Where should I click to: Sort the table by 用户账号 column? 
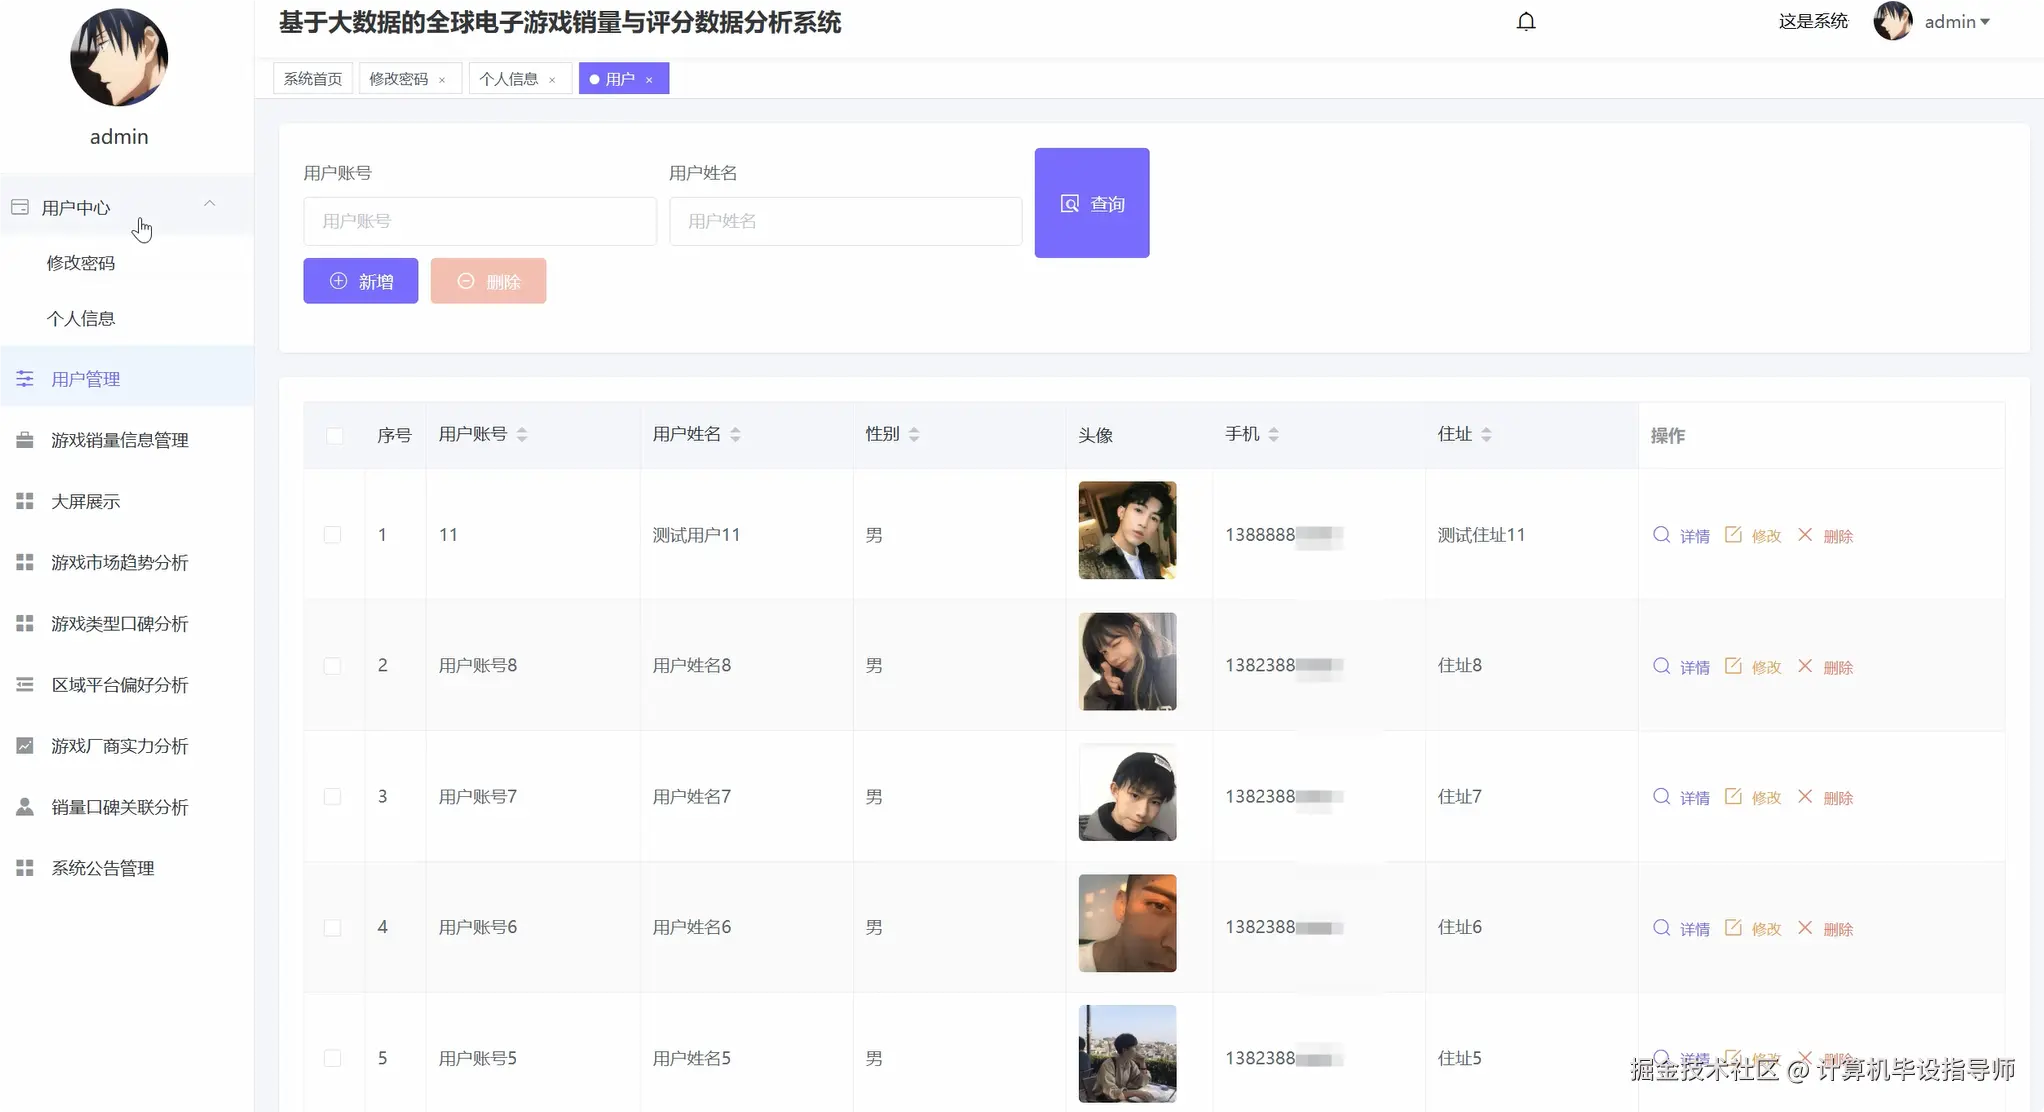tap(521, 434)
